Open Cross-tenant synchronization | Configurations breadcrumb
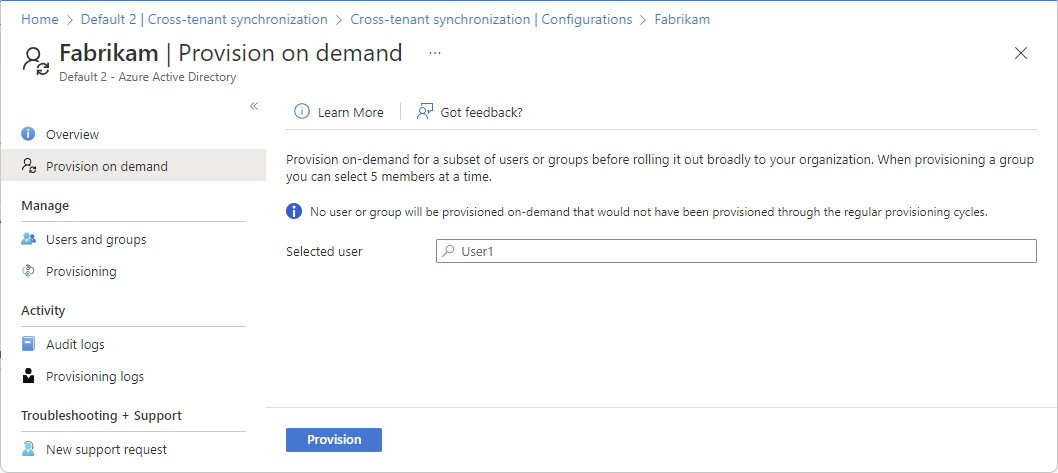Image resolution: width=1058 pixels, height=473 pixels. click(491, 19)
